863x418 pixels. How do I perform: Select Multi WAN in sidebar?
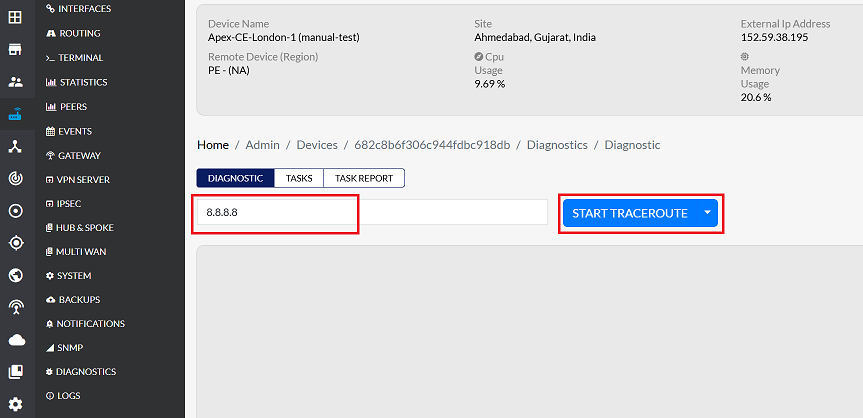tap(81, 252)
